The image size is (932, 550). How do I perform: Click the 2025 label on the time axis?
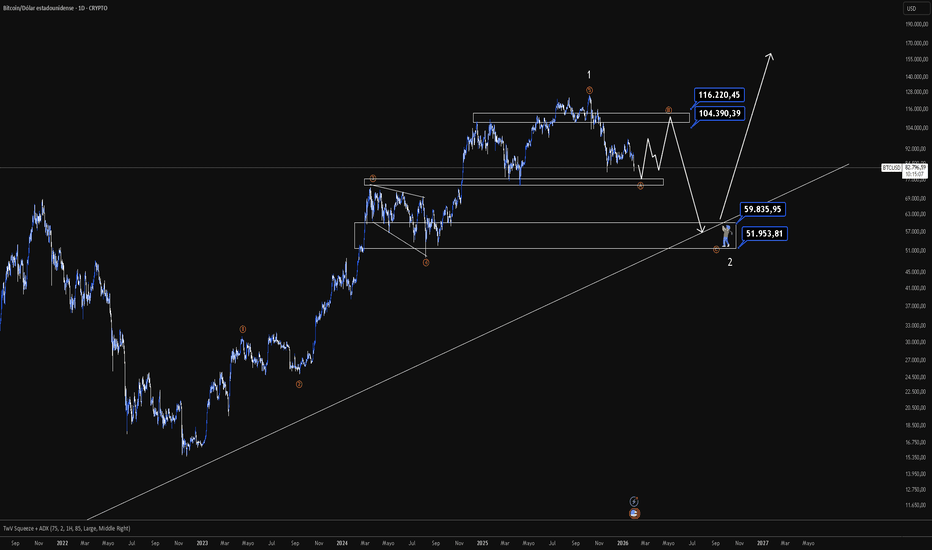tap(482, 543)
